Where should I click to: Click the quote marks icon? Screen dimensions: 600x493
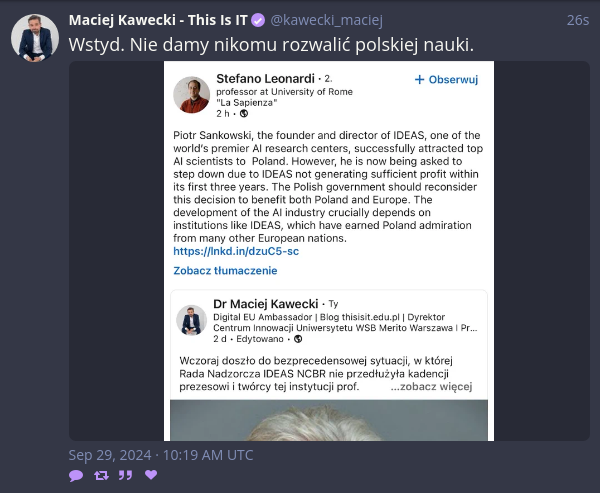(126, 475)
